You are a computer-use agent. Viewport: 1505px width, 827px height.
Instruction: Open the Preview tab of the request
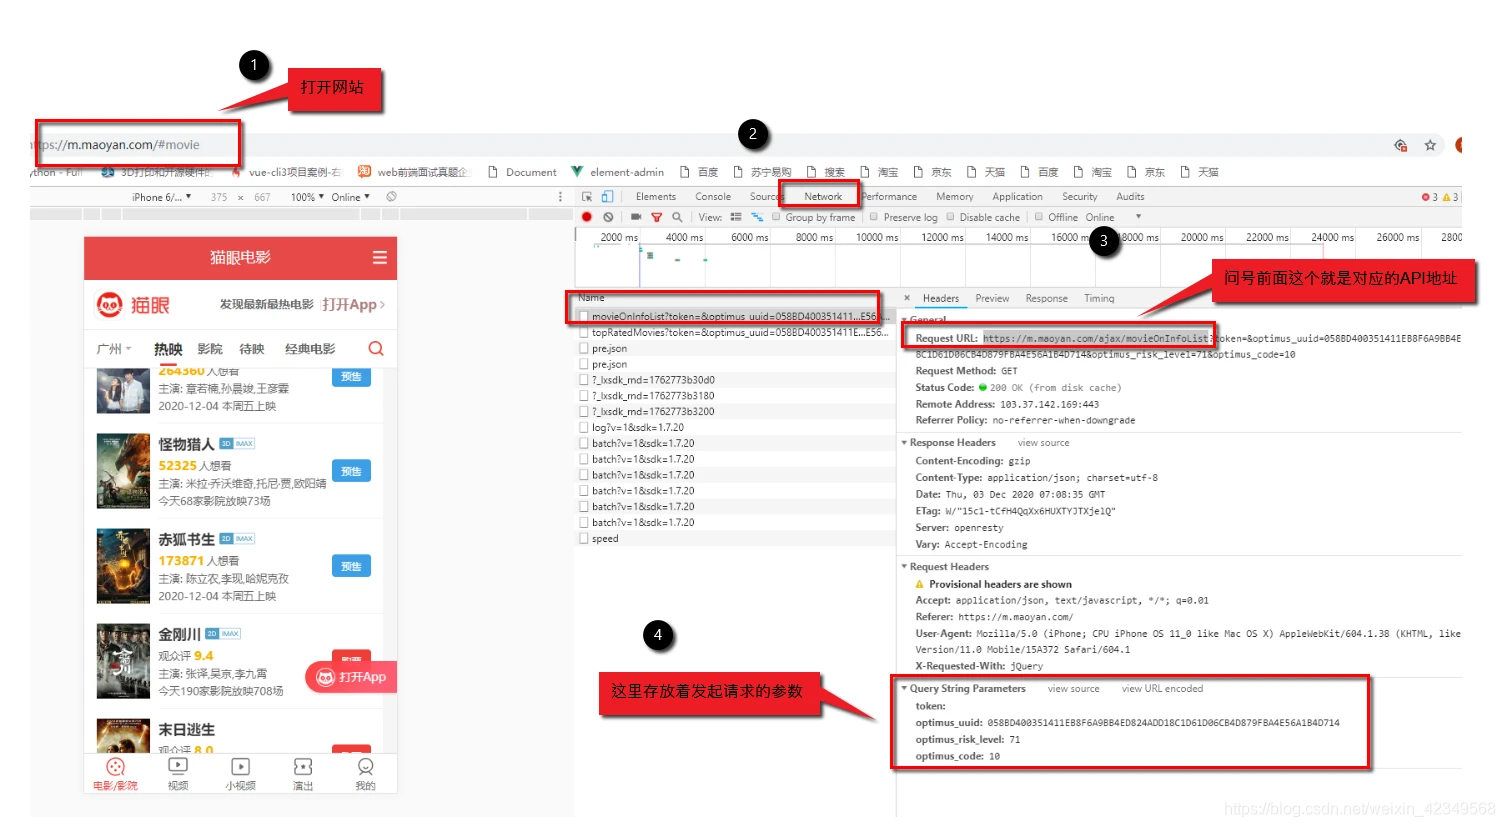[x=992, y=298]
